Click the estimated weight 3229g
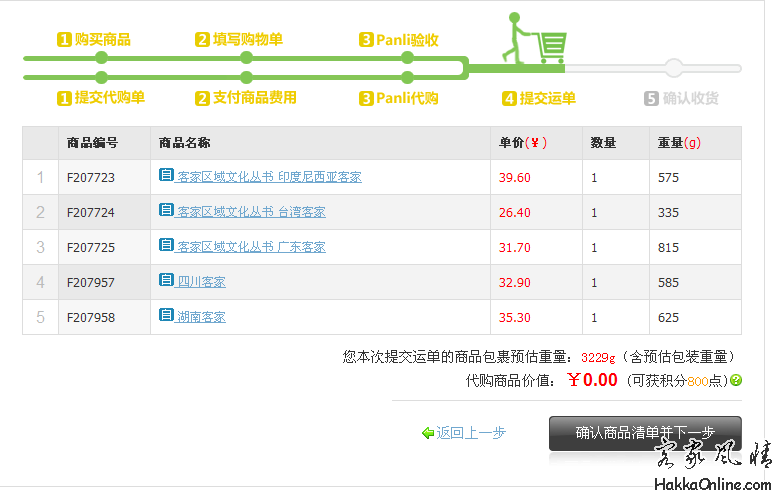The image size is (781, 499). click(598, 358)
